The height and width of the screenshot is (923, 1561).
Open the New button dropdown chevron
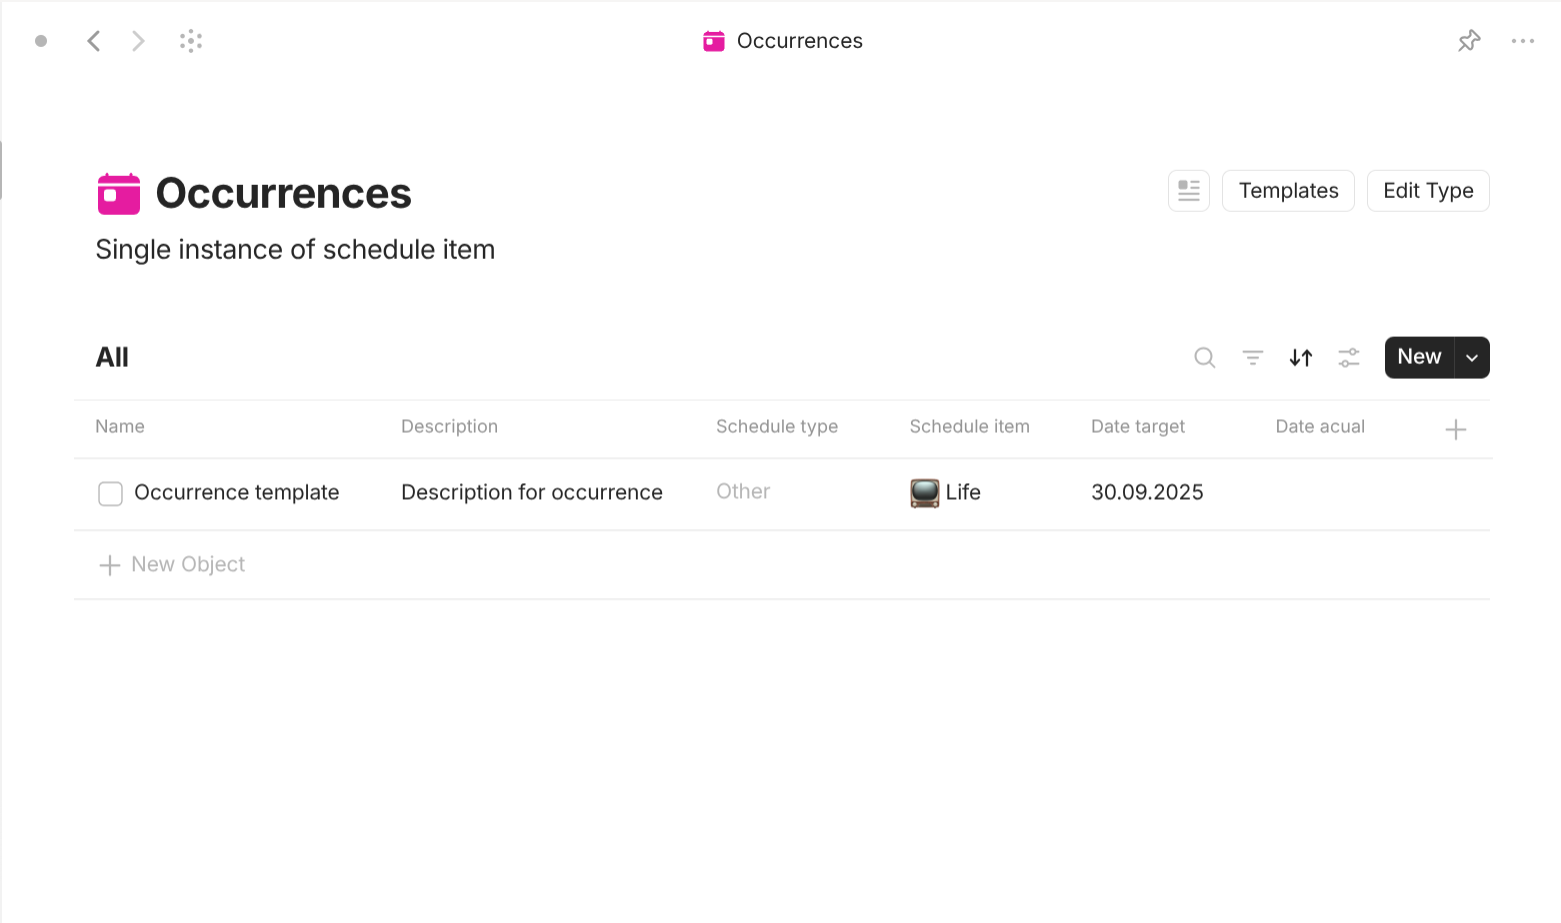coord(1471,357)
